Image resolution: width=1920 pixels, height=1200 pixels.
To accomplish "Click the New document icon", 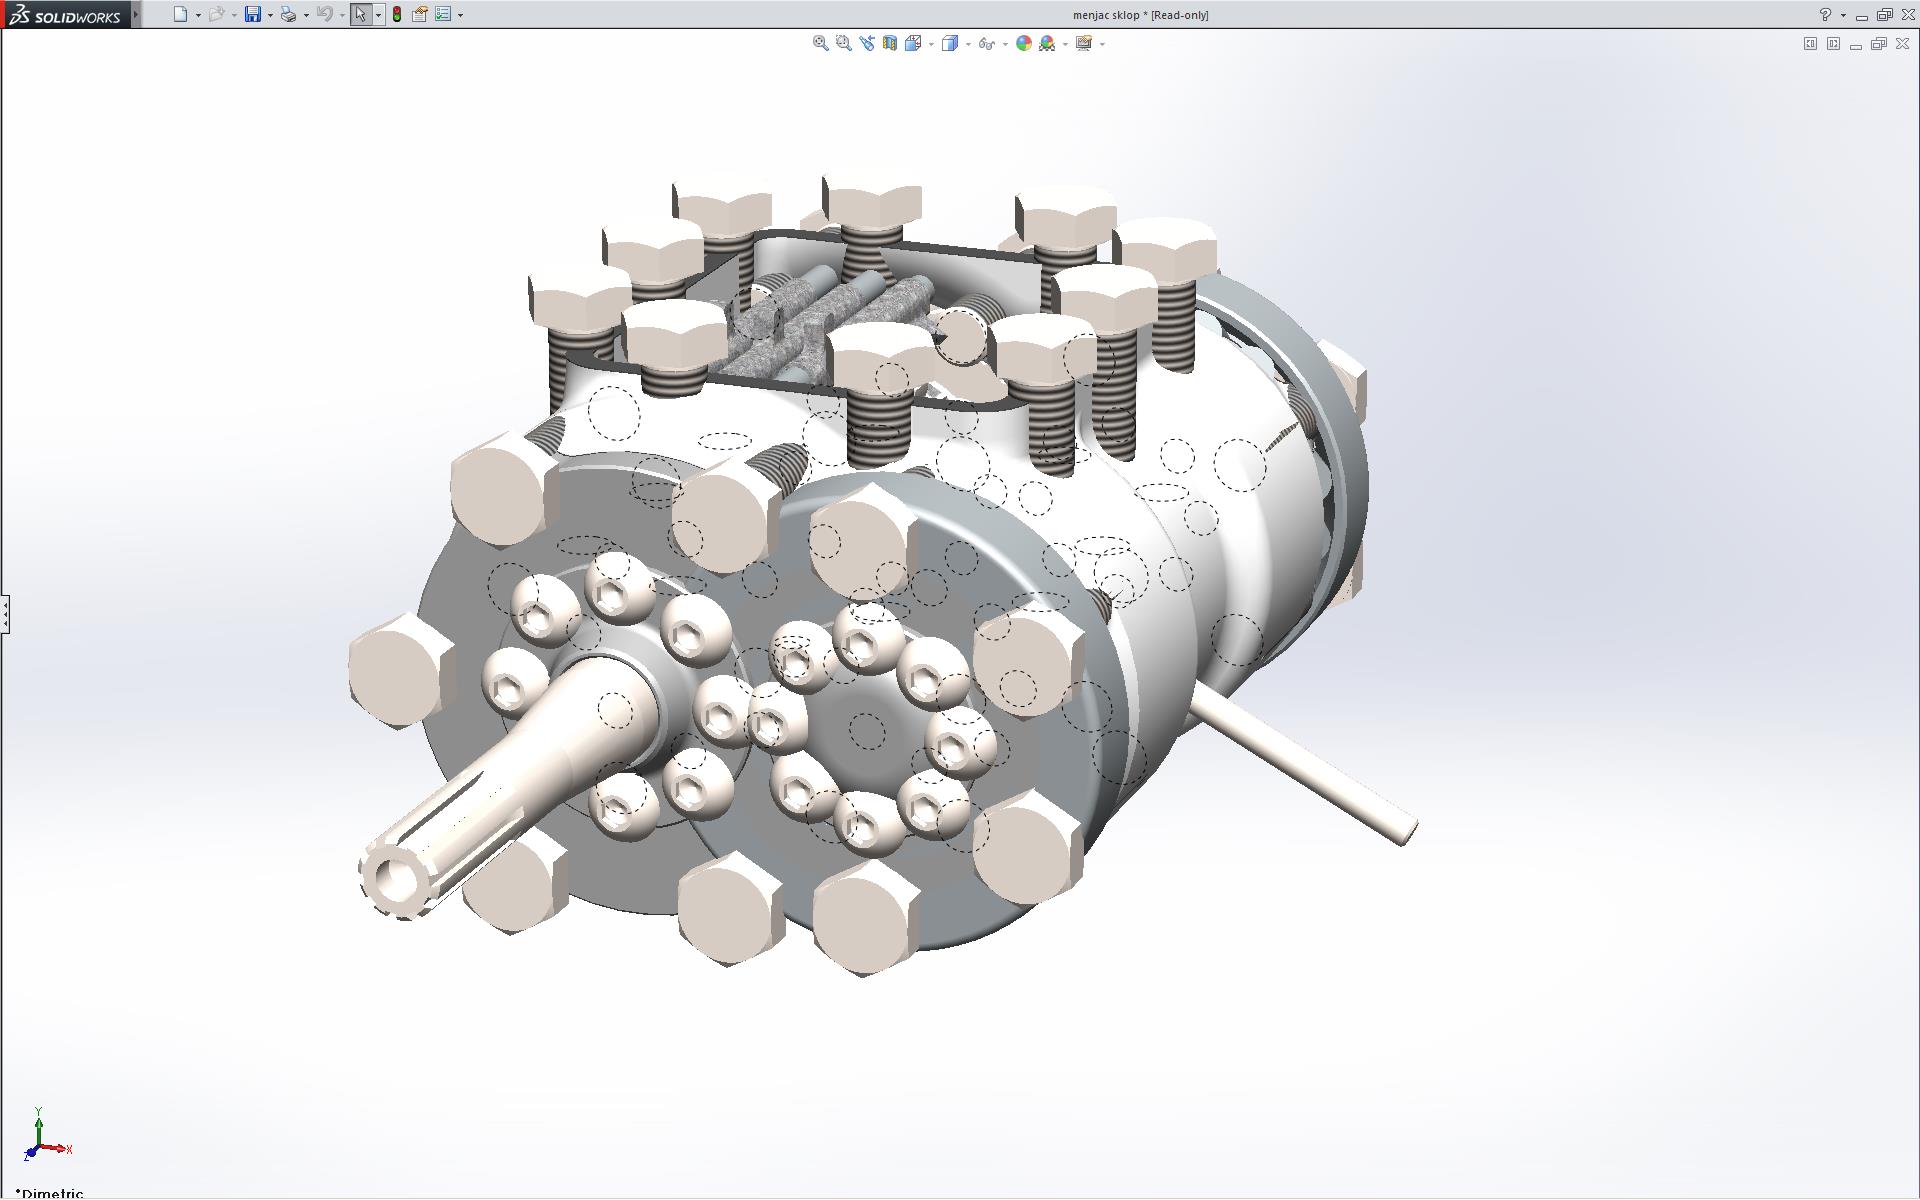I will 180,14.
